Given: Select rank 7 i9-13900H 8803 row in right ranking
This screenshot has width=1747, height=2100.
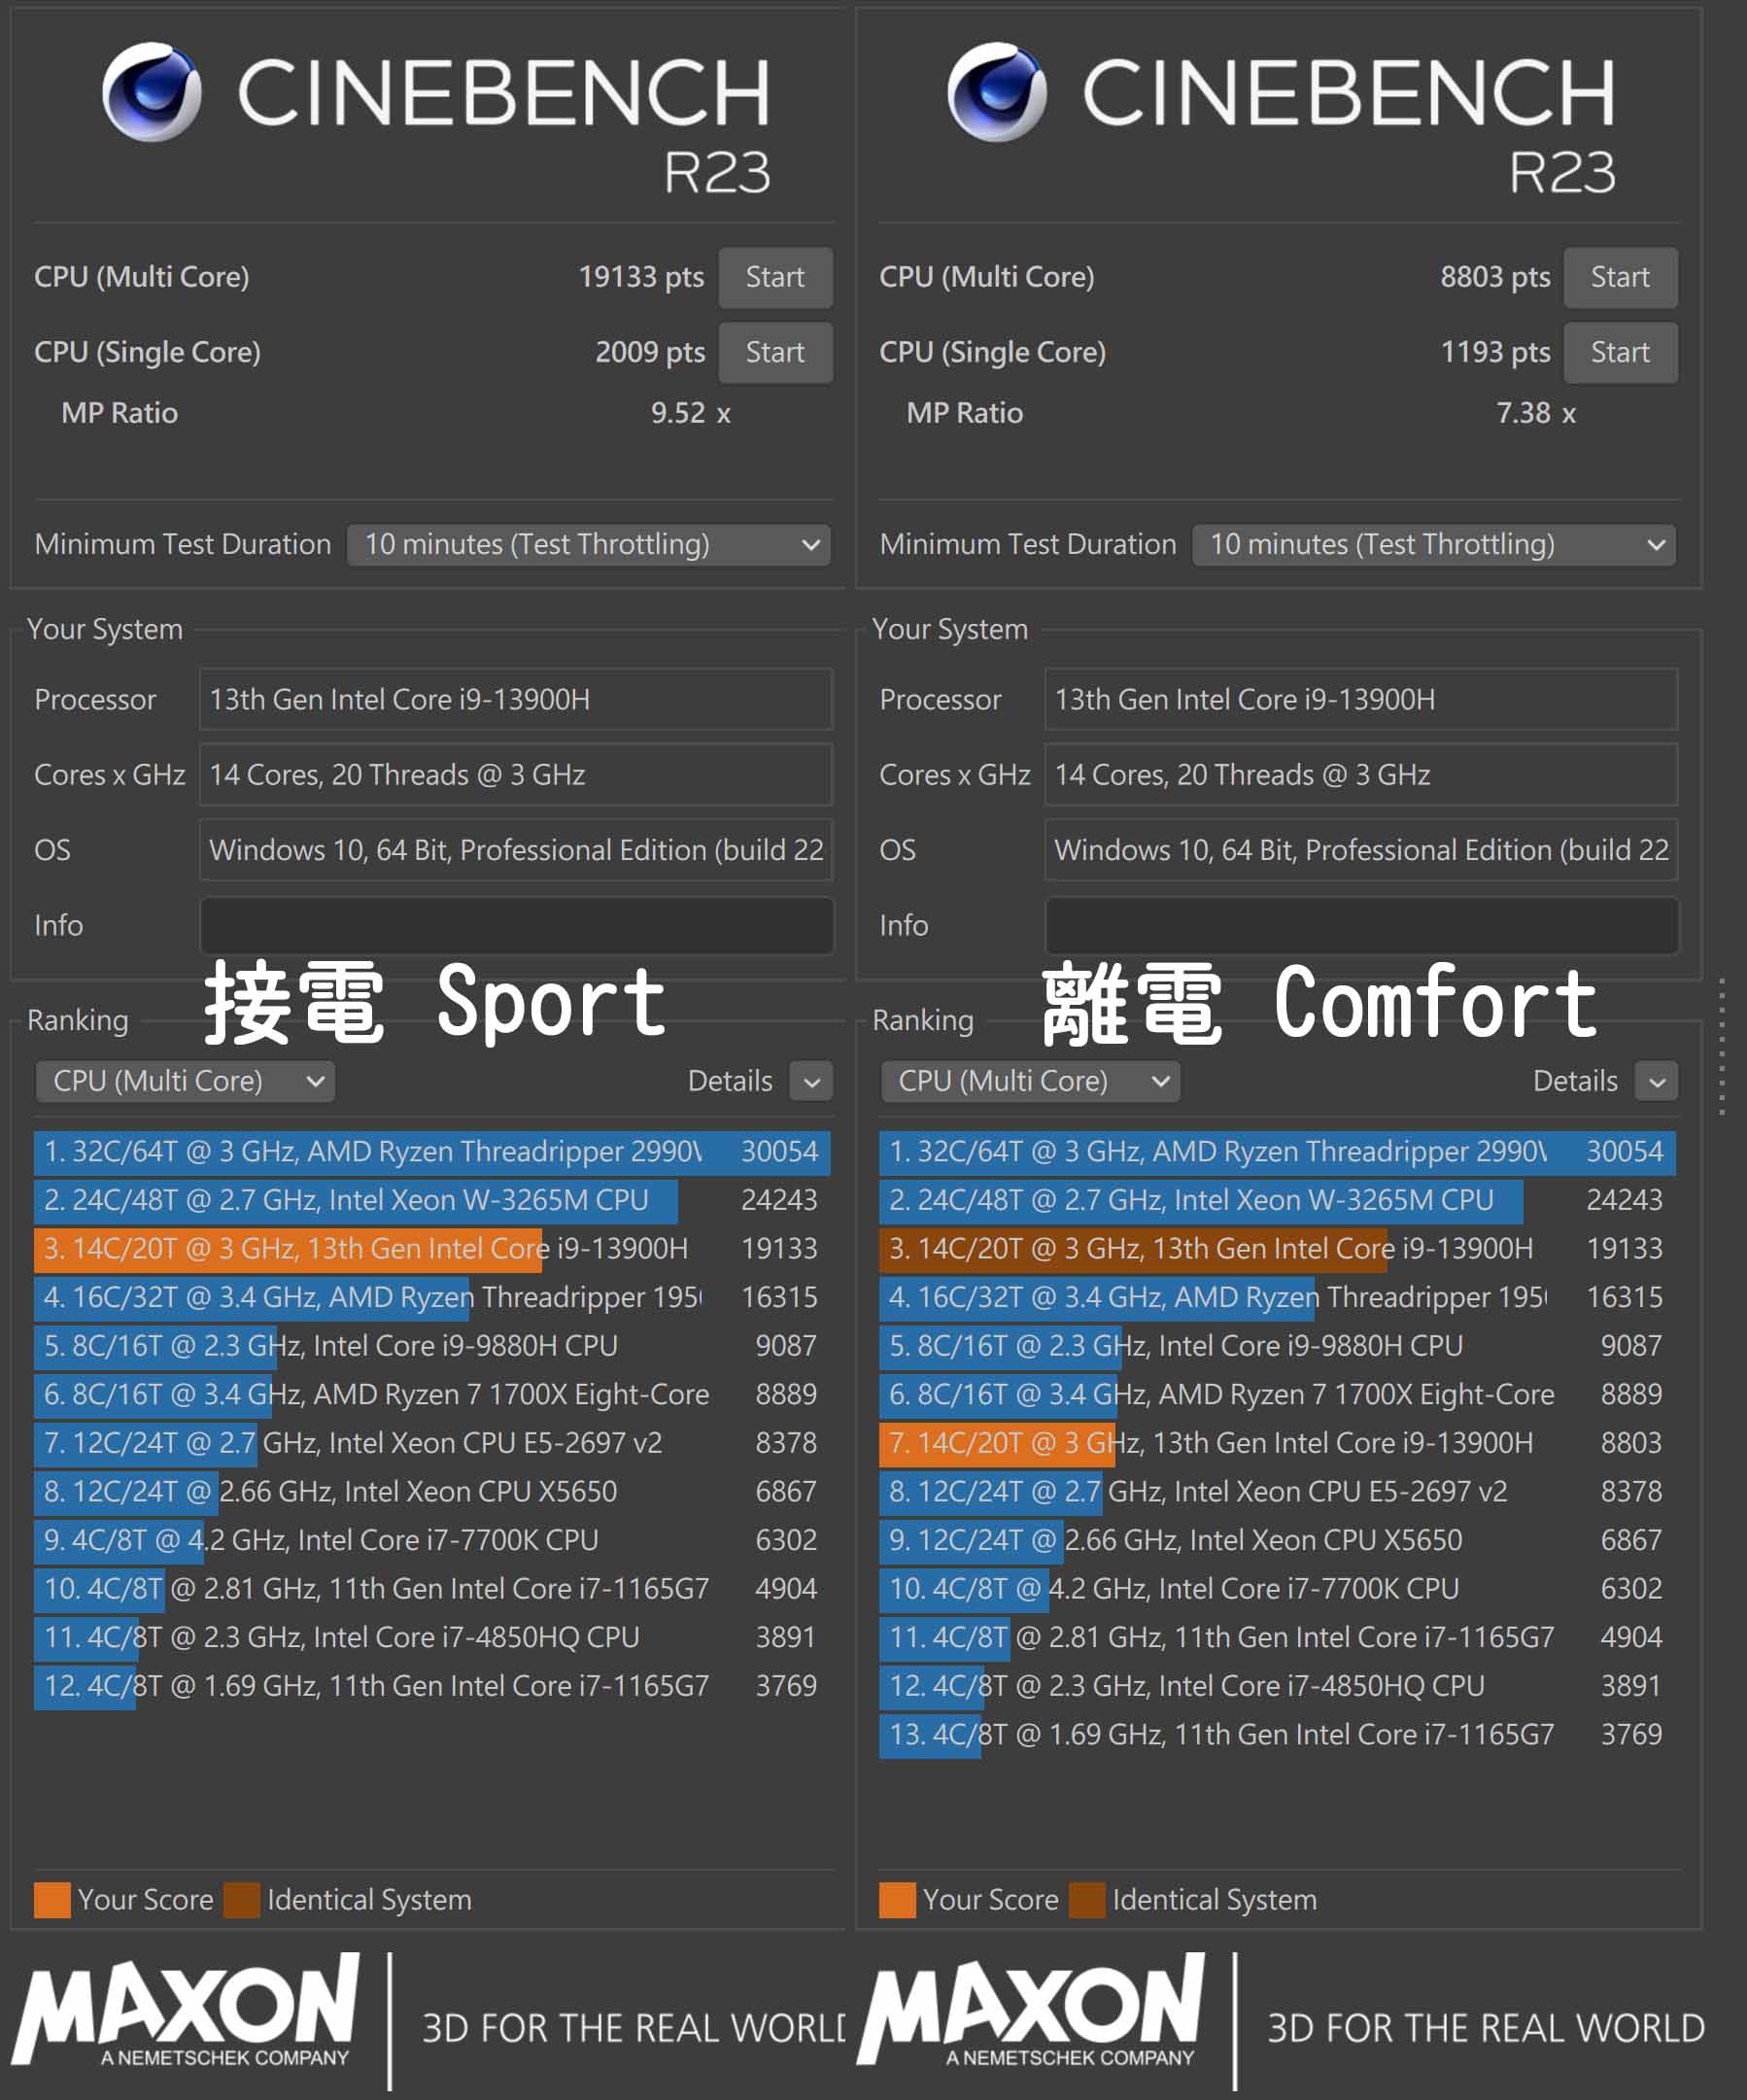Looking at the screenshot, I should pyautogui.click(x=1277, y=1444).
